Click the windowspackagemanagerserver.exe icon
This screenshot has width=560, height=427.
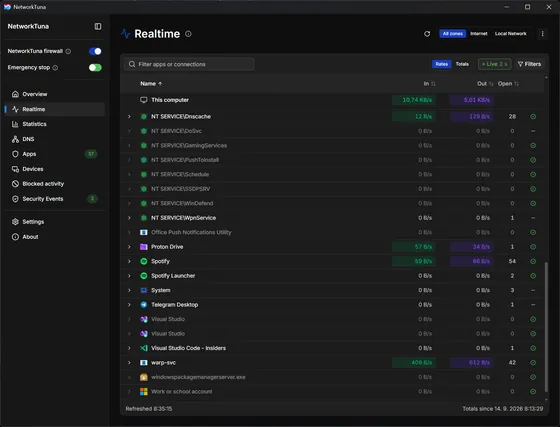(x=144, y=377)
